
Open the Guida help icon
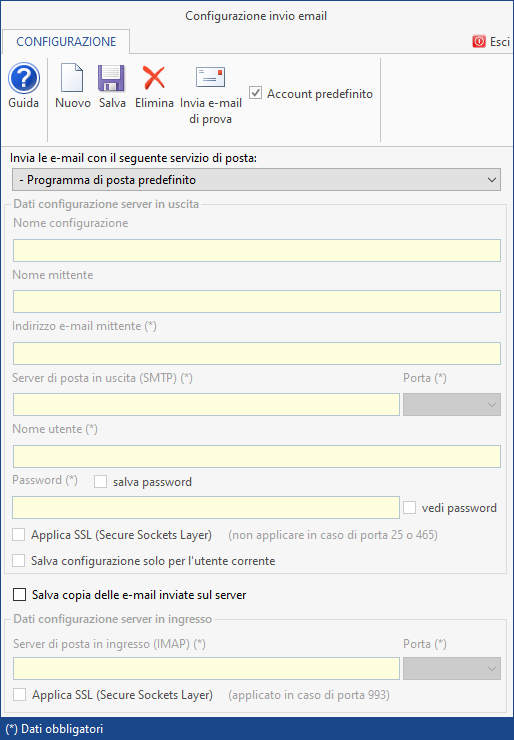pos(24,78)
